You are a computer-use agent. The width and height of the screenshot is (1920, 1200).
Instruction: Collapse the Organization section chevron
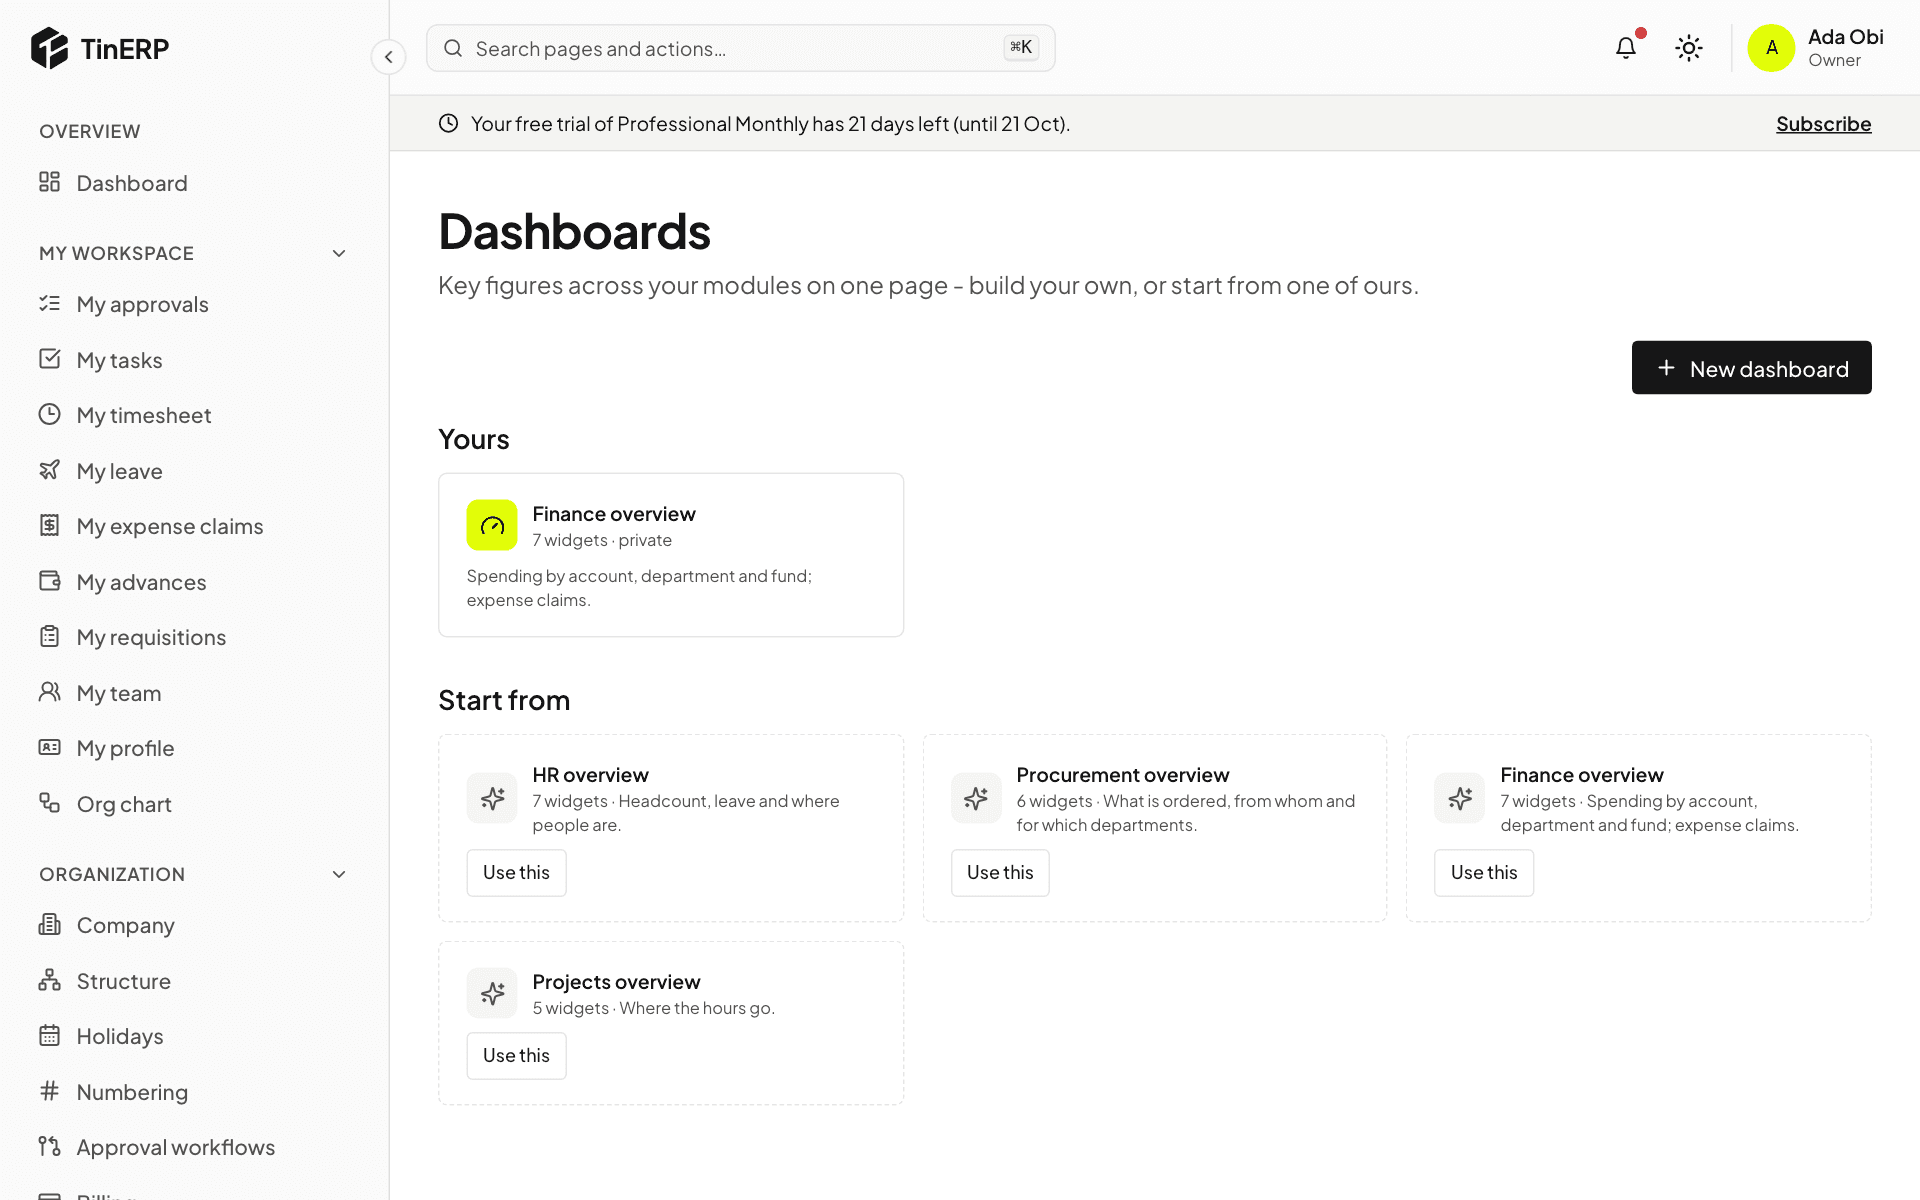tap(339, 874)
